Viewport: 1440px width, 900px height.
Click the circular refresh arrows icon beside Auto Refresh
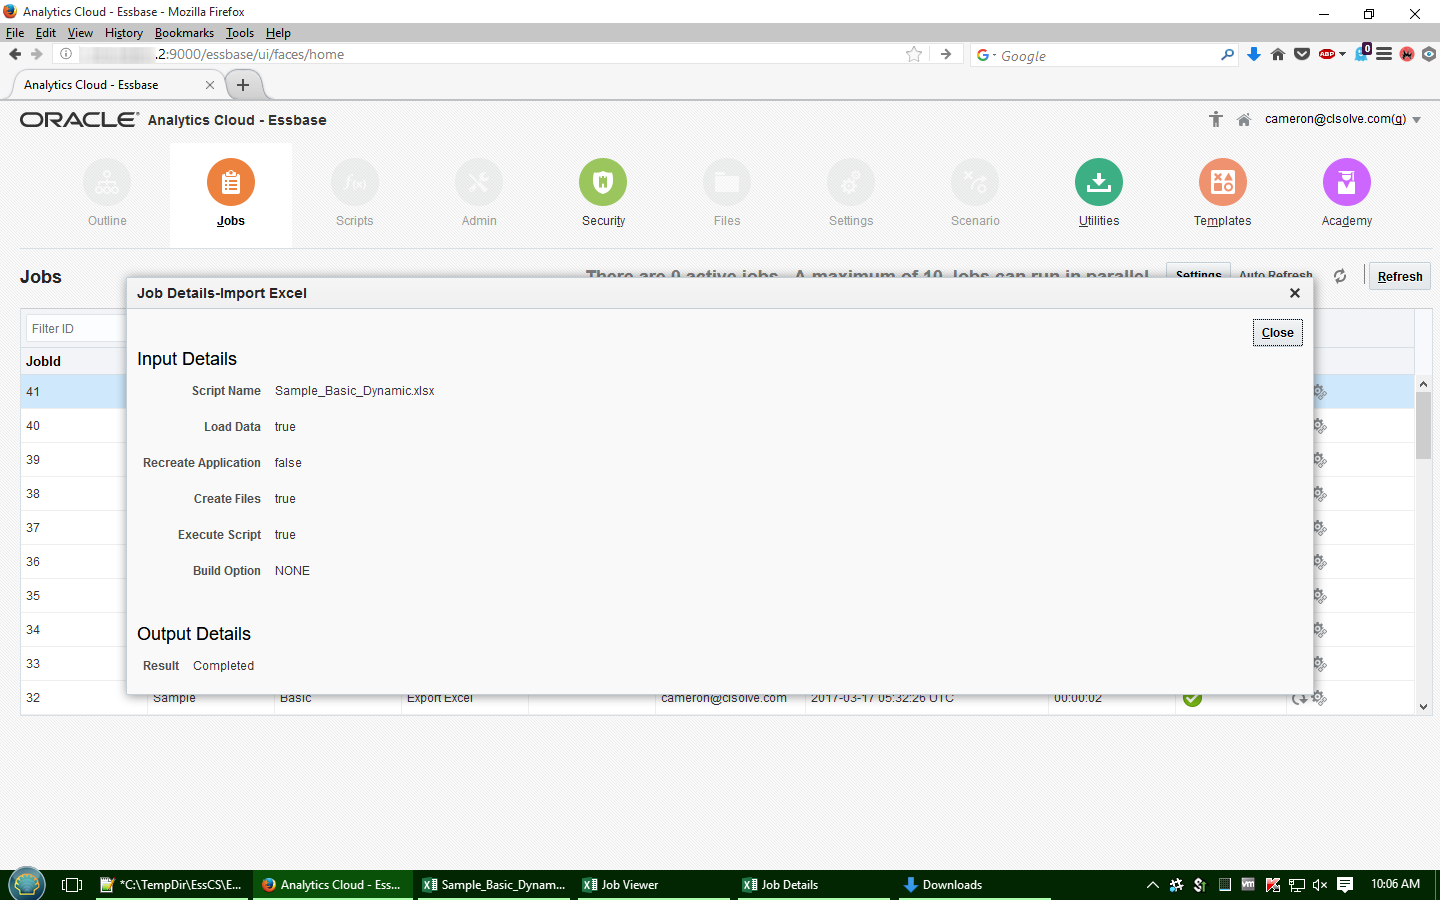(x=1340, y=276)
